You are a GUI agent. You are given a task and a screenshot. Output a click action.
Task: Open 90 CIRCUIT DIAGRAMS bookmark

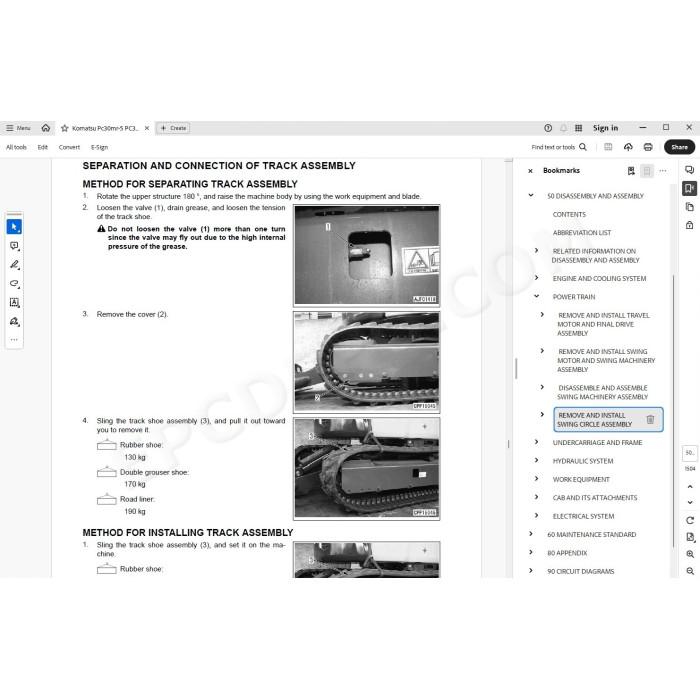(x=580, y=571)
